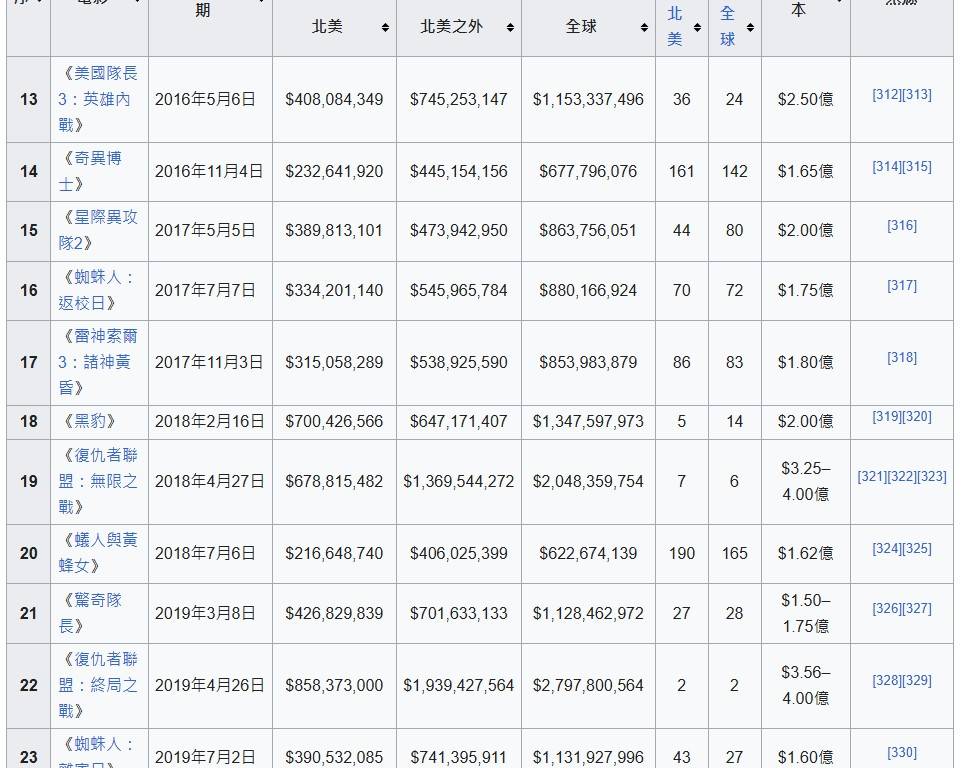Open the 蟻人與黃蜂女 film link
Viewport: 964px width, 768px height.
(98, 553)
